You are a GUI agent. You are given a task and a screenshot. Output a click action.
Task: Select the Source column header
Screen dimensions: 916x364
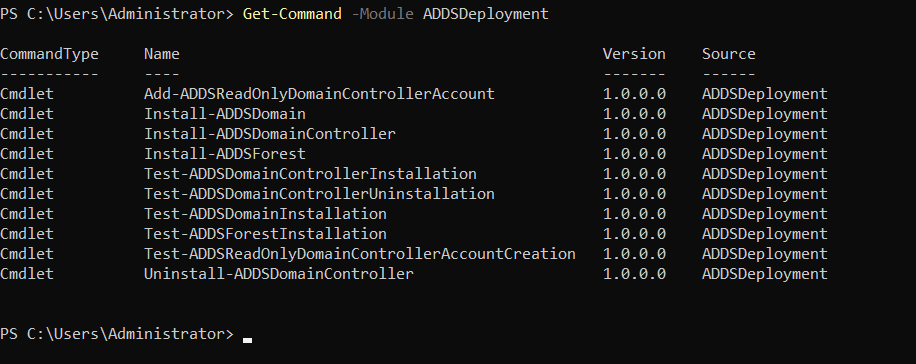[x=728, y=54]
